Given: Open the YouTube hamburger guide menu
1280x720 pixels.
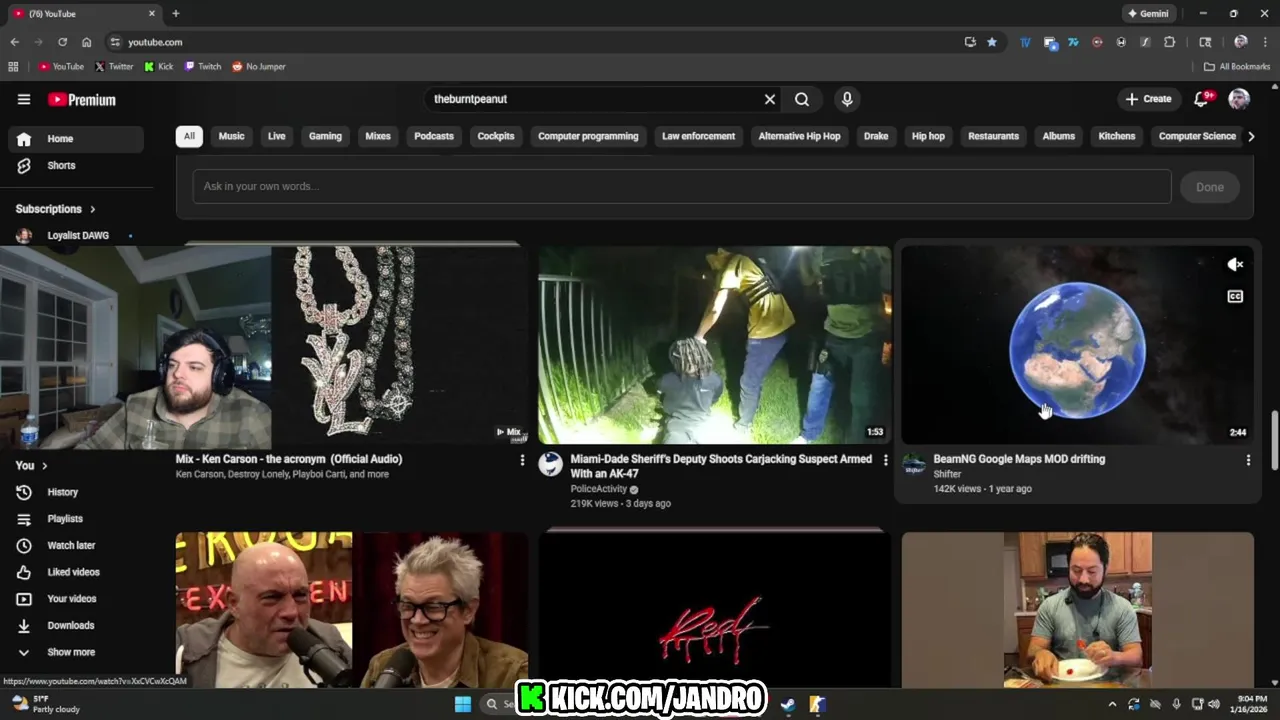Looking at the screenshot, I should coord(24,99).
